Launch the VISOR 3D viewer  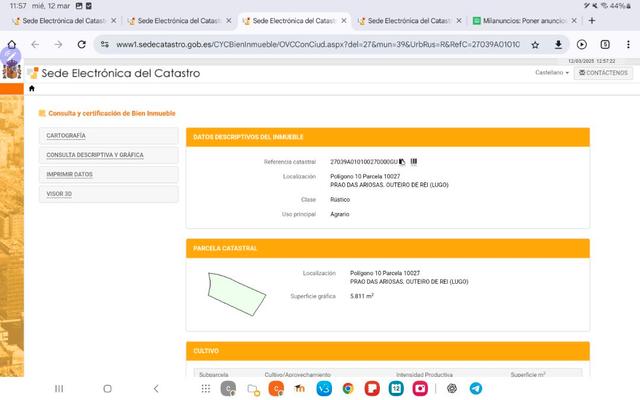tap(110, 194)
